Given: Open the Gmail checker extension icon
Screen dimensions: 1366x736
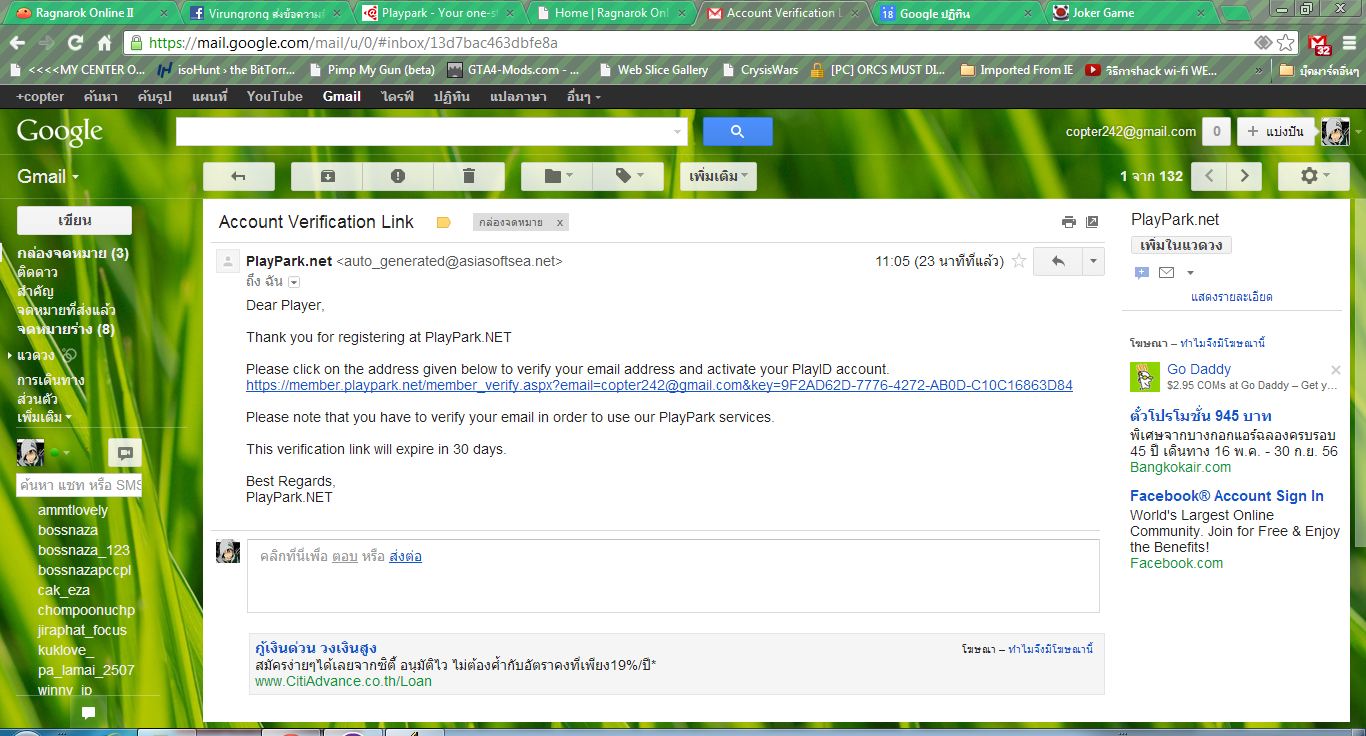Looking at the screenshot, I should coord(1320,44).
